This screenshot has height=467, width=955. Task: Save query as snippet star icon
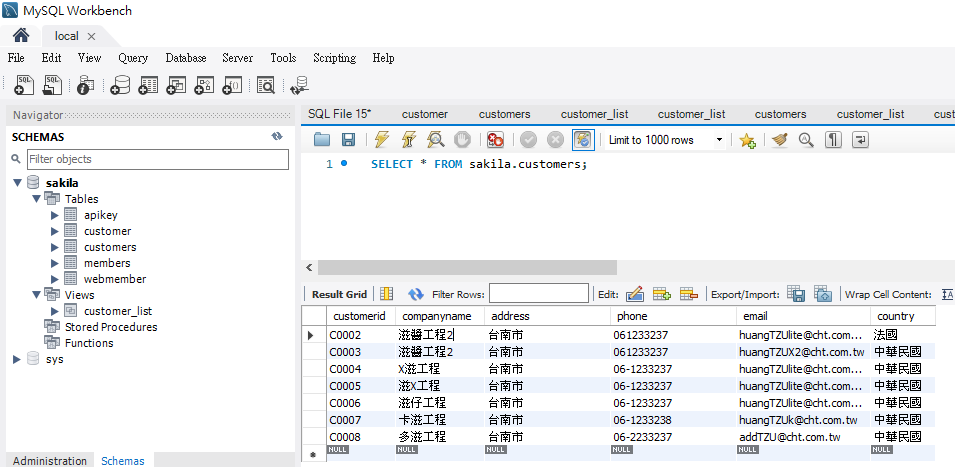(747, 141)
